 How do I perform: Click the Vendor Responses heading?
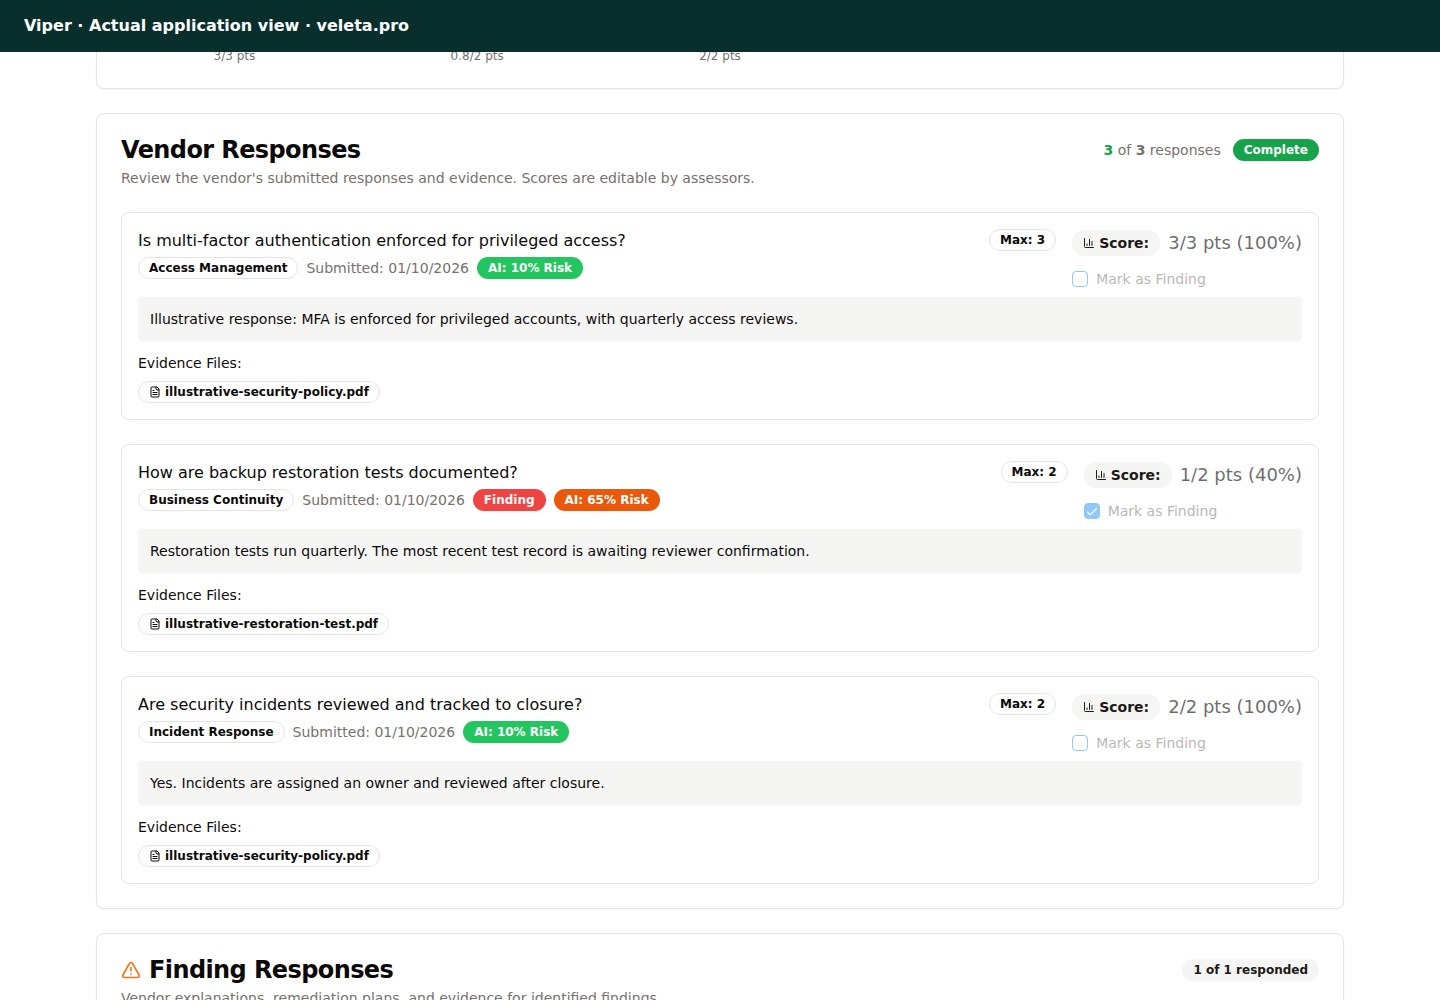[241, 149]
